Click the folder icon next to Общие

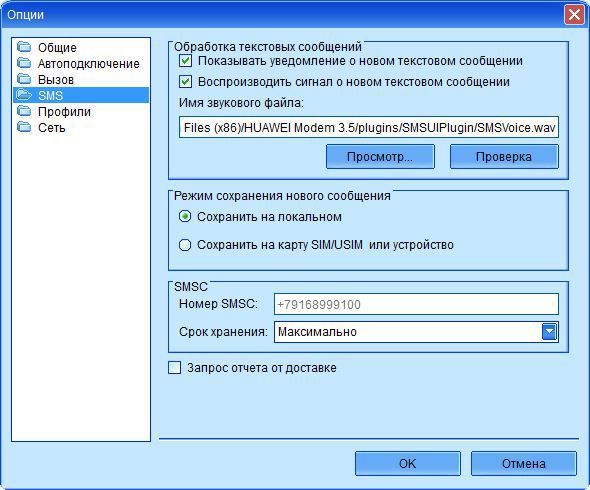(24, 47)
